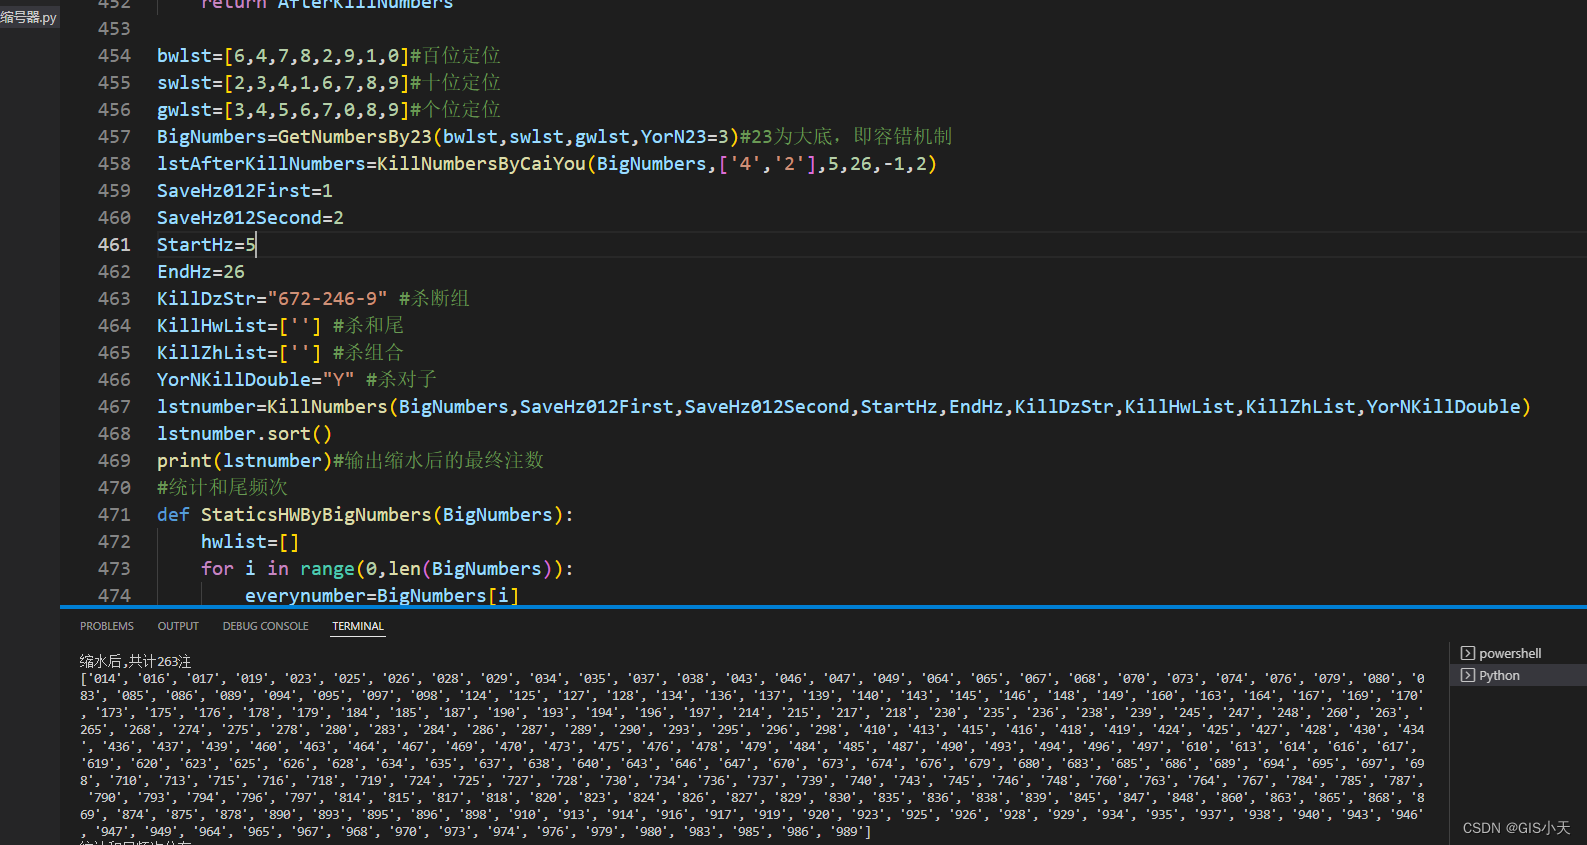
Task: Click the 'print(lstnumber)' statement
Action: [244, 460]
